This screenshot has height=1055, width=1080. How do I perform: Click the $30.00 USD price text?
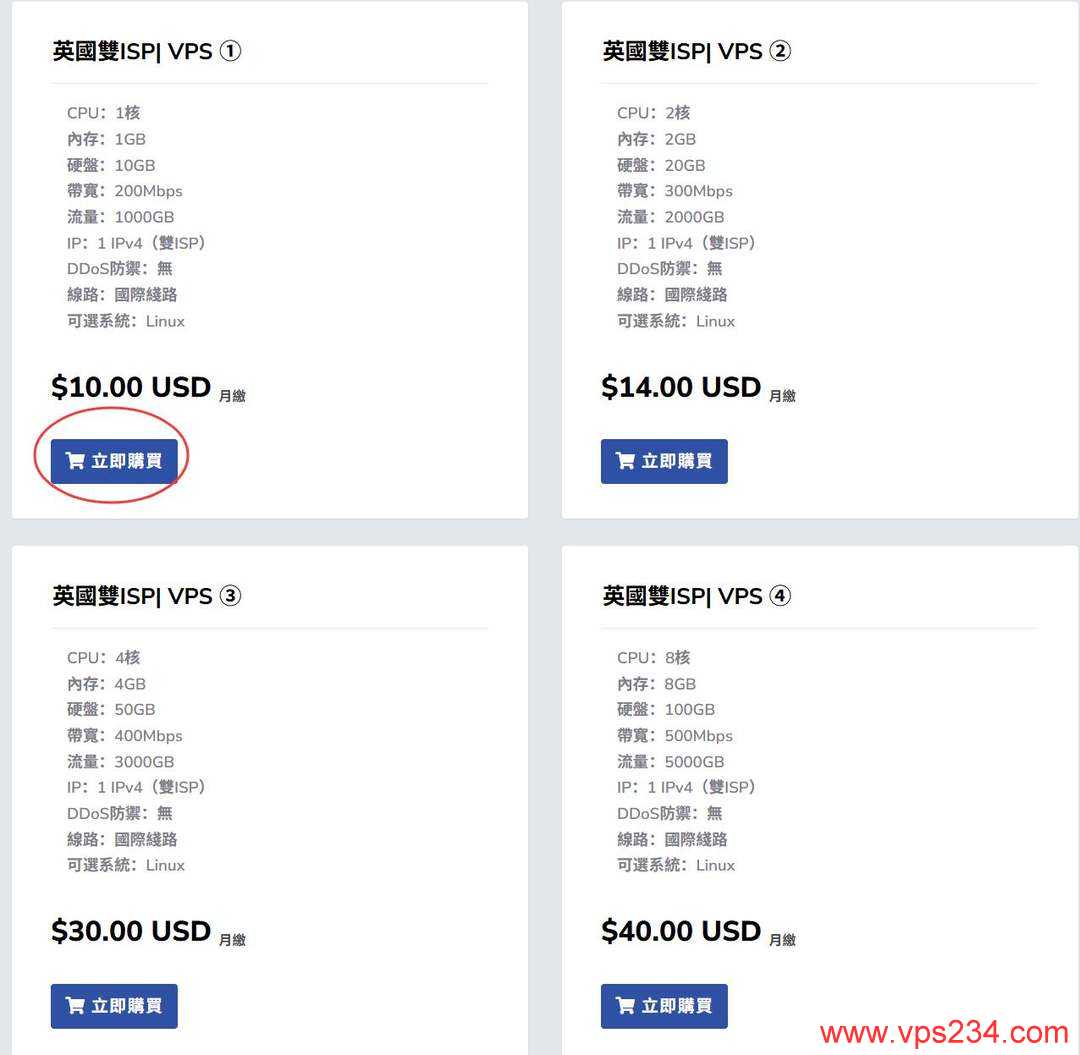130,931
